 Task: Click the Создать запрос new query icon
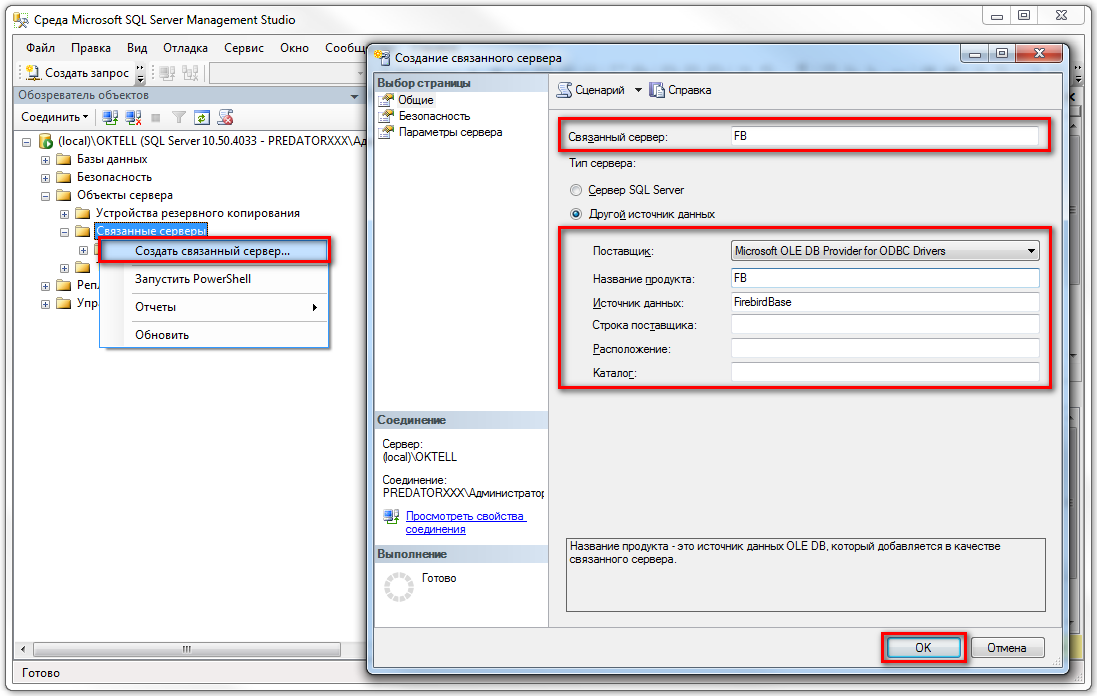click(x=33, y=73)
